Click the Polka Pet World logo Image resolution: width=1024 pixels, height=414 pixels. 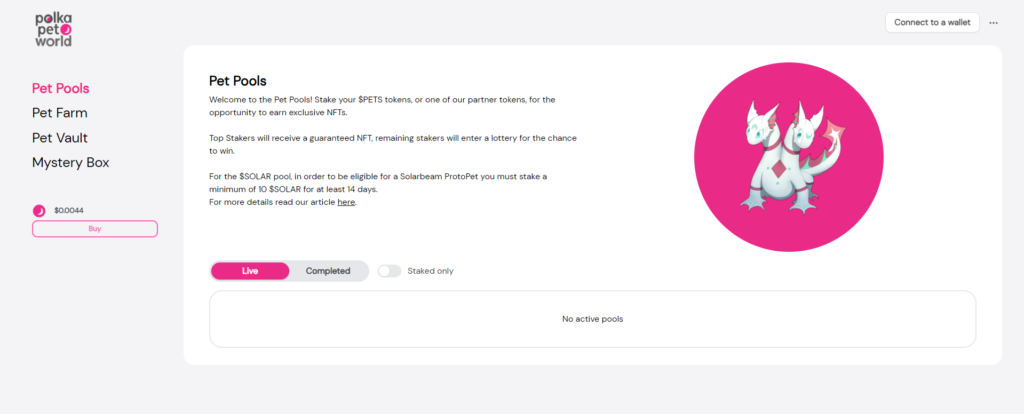pos(54,29)
